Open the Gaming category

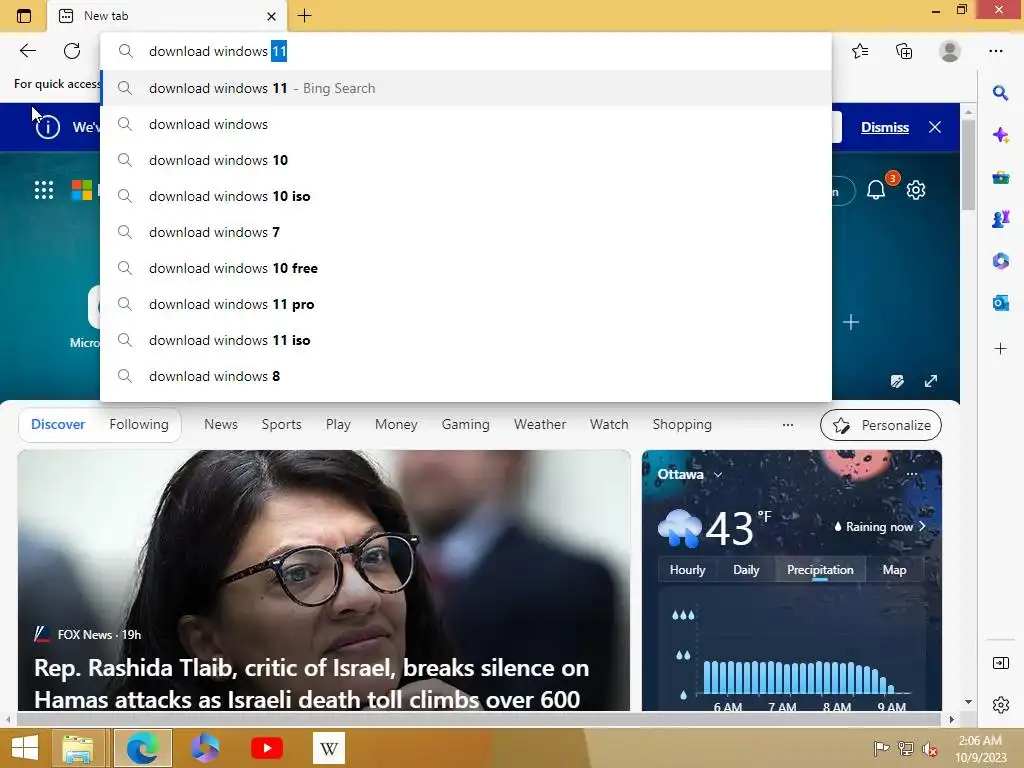click(x=466, y=424)
